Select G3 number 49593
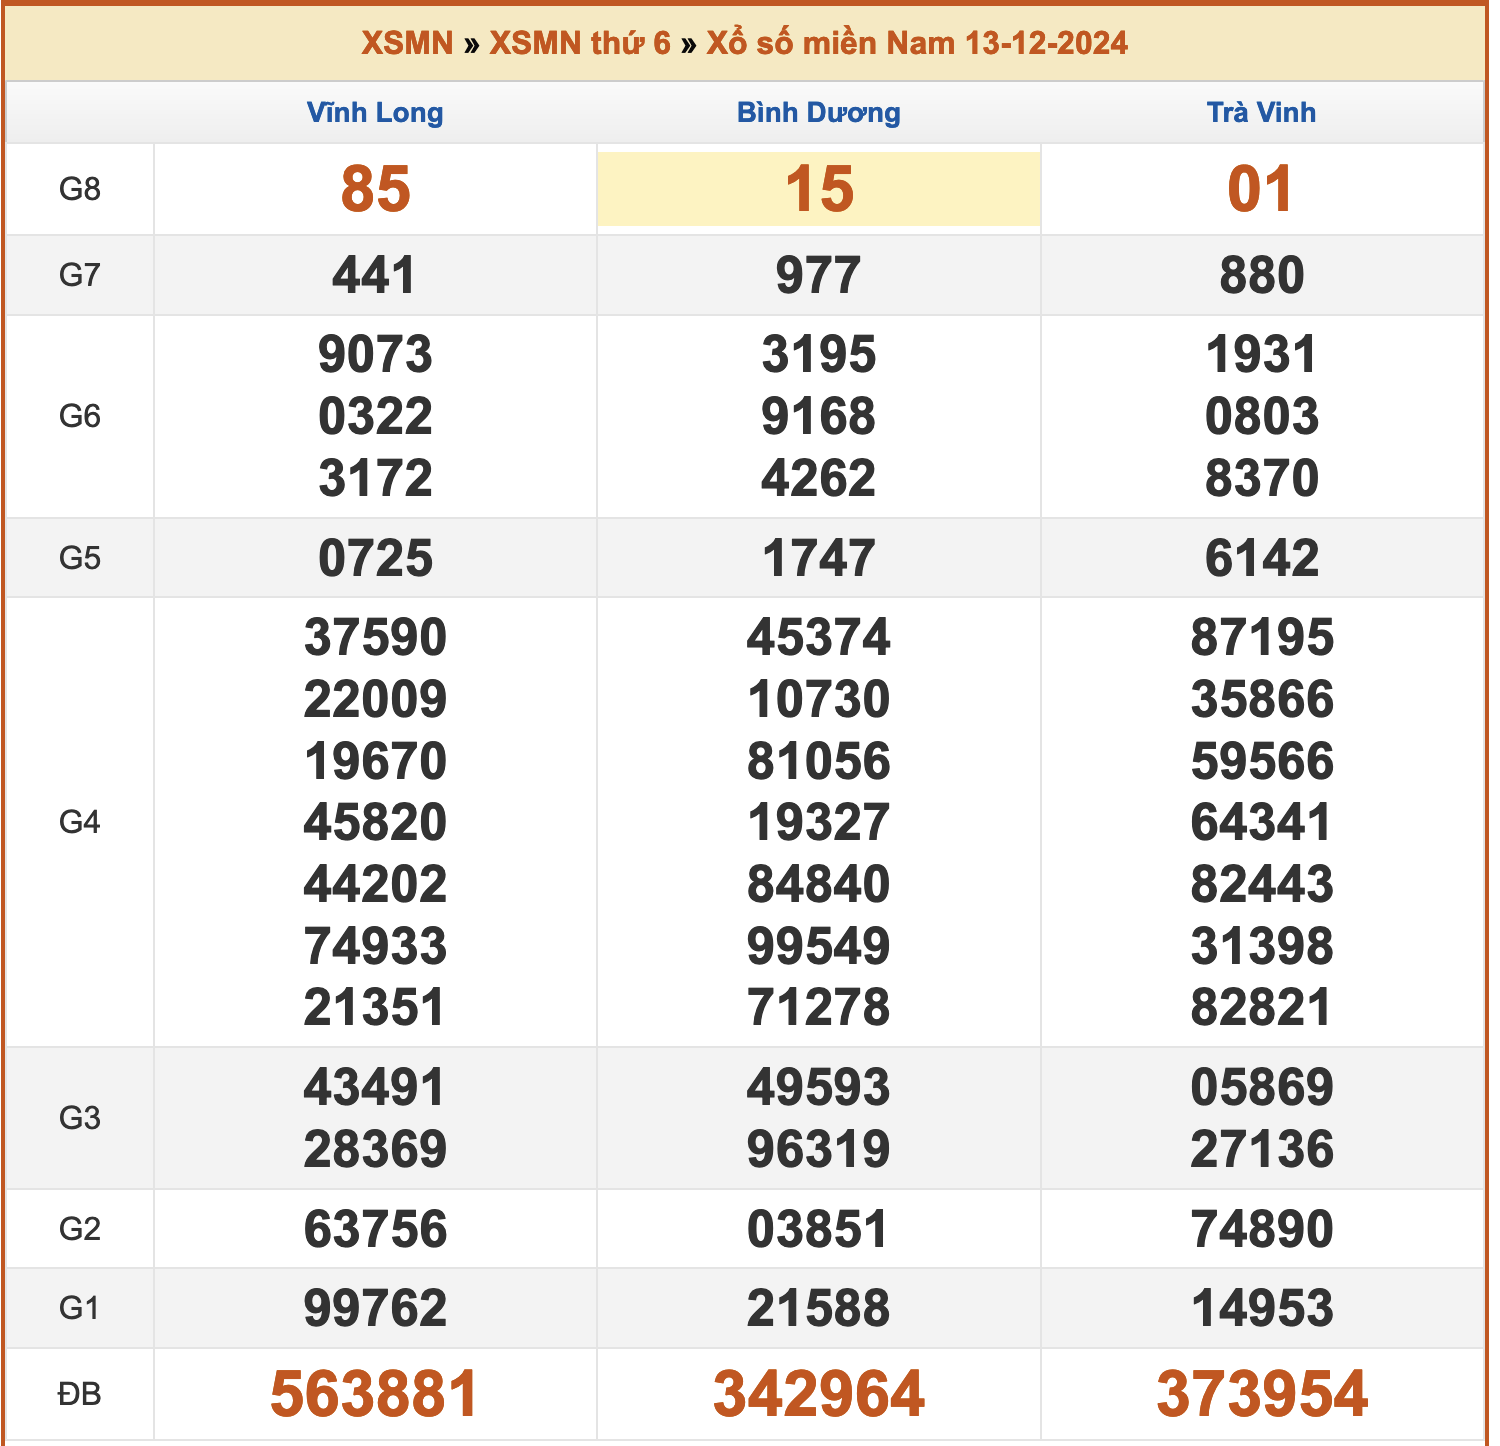The image size is (1500, 1446). pyautogui.click(x=819, y=1088)
